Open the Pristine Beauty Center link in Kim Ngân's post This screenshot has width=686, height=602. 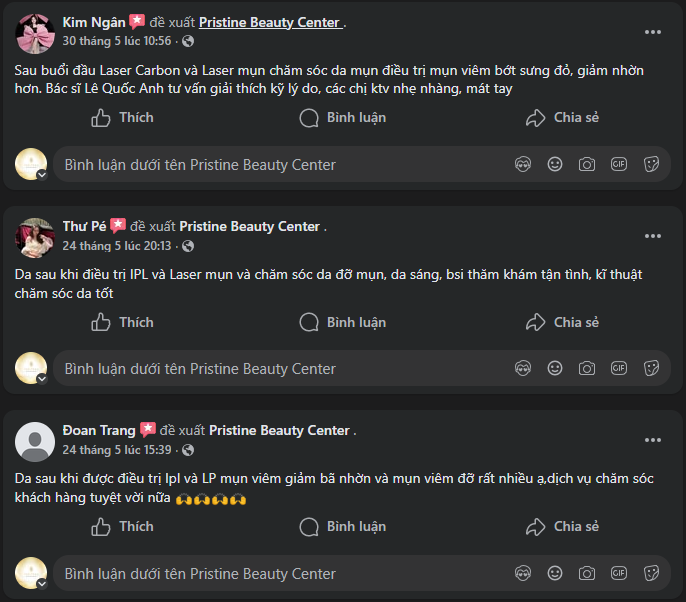pos(270,22)
